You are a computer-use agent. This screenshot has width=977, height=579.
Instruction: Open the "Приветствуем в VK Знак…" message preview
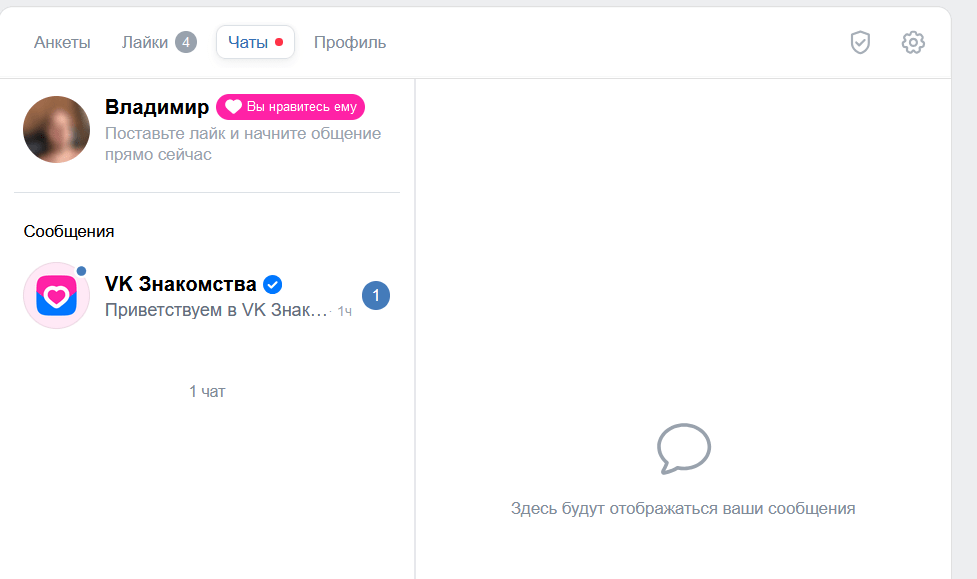point(217,310)
